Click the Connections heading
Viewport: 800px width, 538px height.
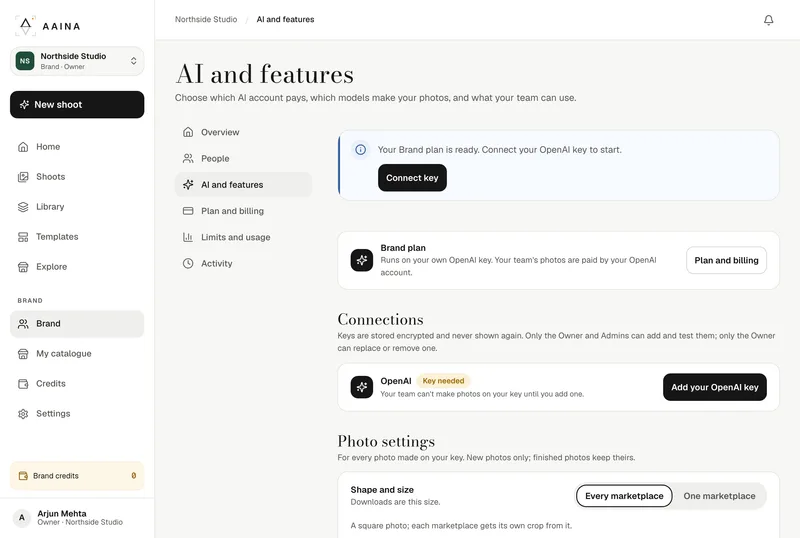(x=381, y=320)
